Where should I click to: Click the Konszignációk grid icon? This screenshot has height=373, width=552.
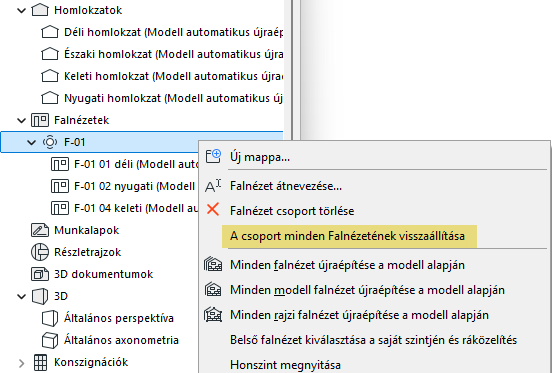40,362
